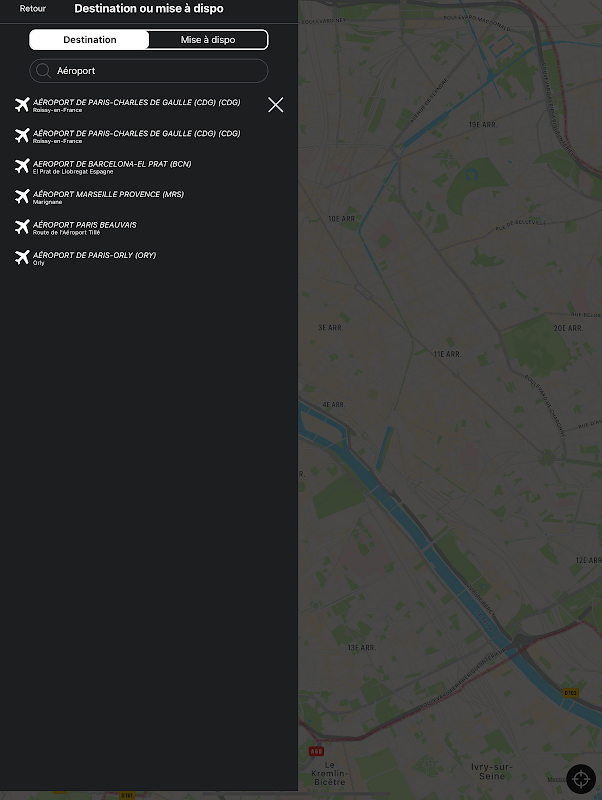
Task: Click airplane icon of the first CDG row
Action: tap(22, 105)
